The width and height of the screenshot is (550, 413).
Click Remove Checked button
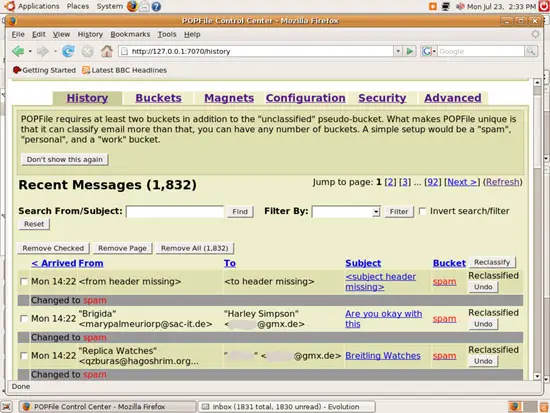pyautogui.click(x=53, y=248)
